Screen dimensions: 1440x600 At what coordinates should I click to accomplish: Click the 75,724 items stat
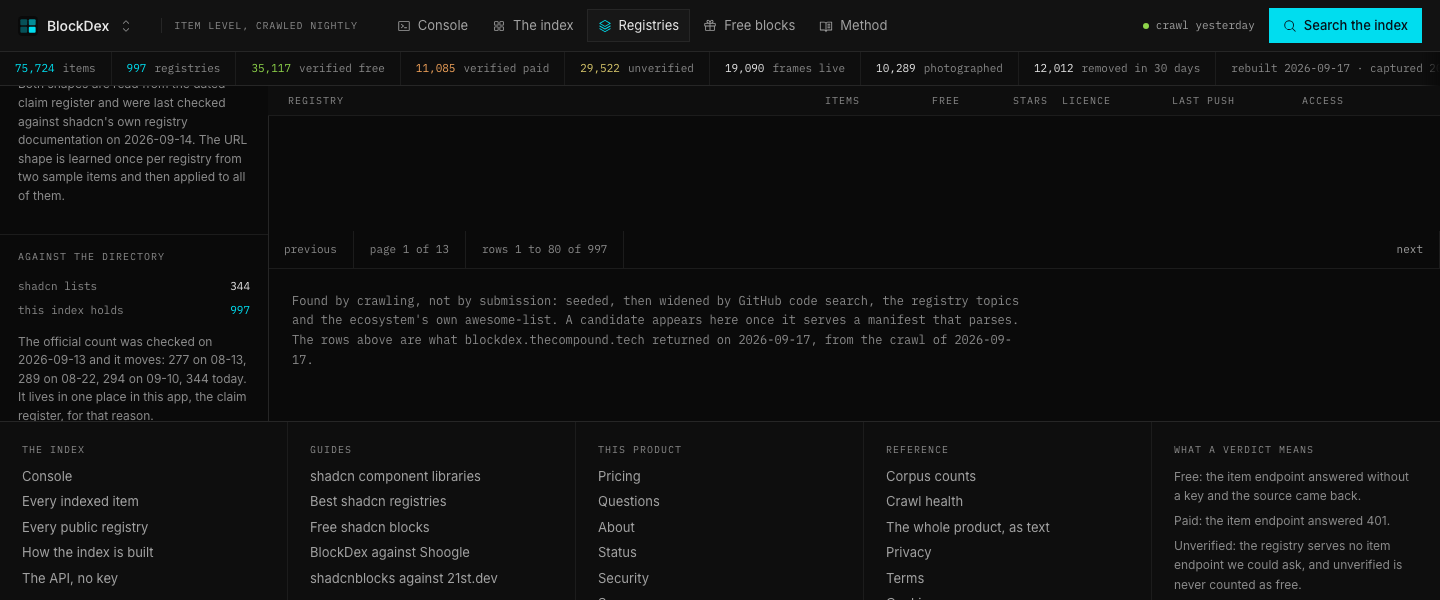[x=55, y=68]
